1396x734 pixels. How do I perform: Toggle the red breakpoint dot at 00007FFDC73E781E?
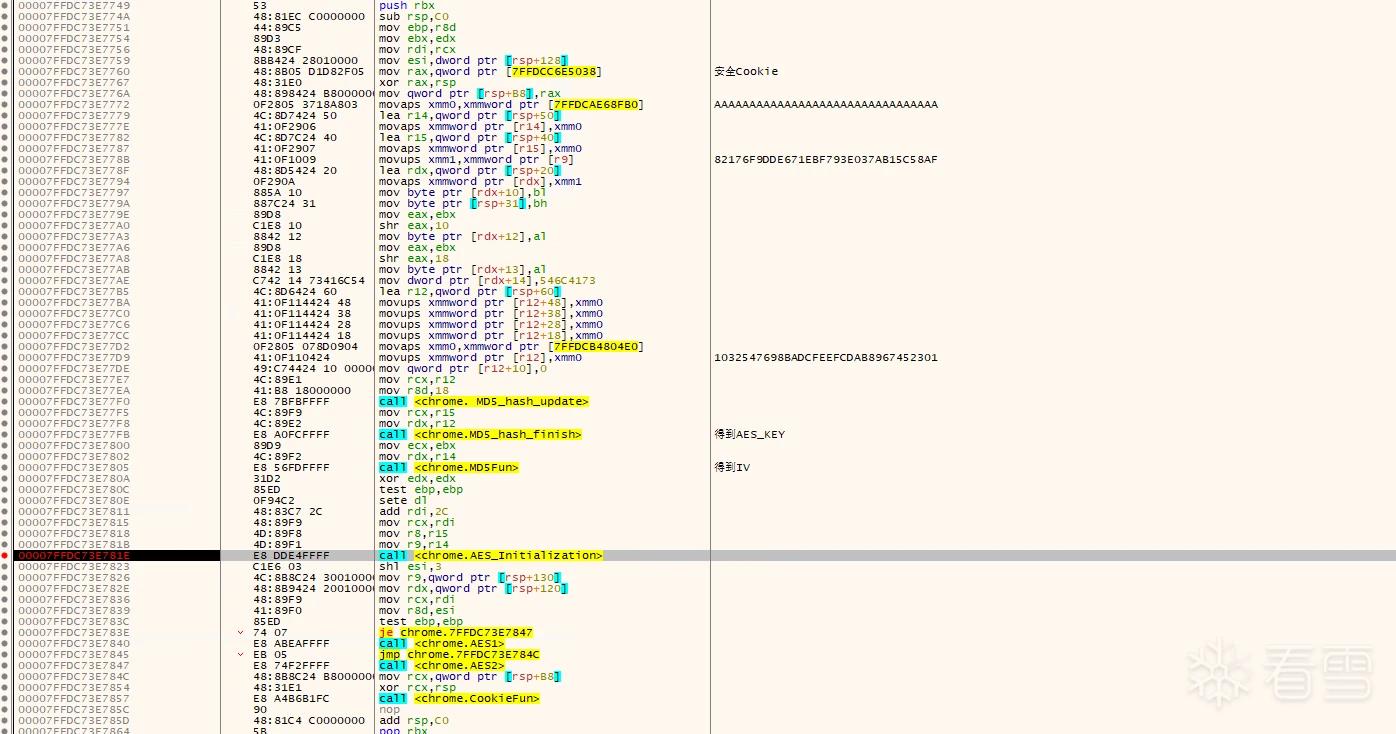(5, 555)
